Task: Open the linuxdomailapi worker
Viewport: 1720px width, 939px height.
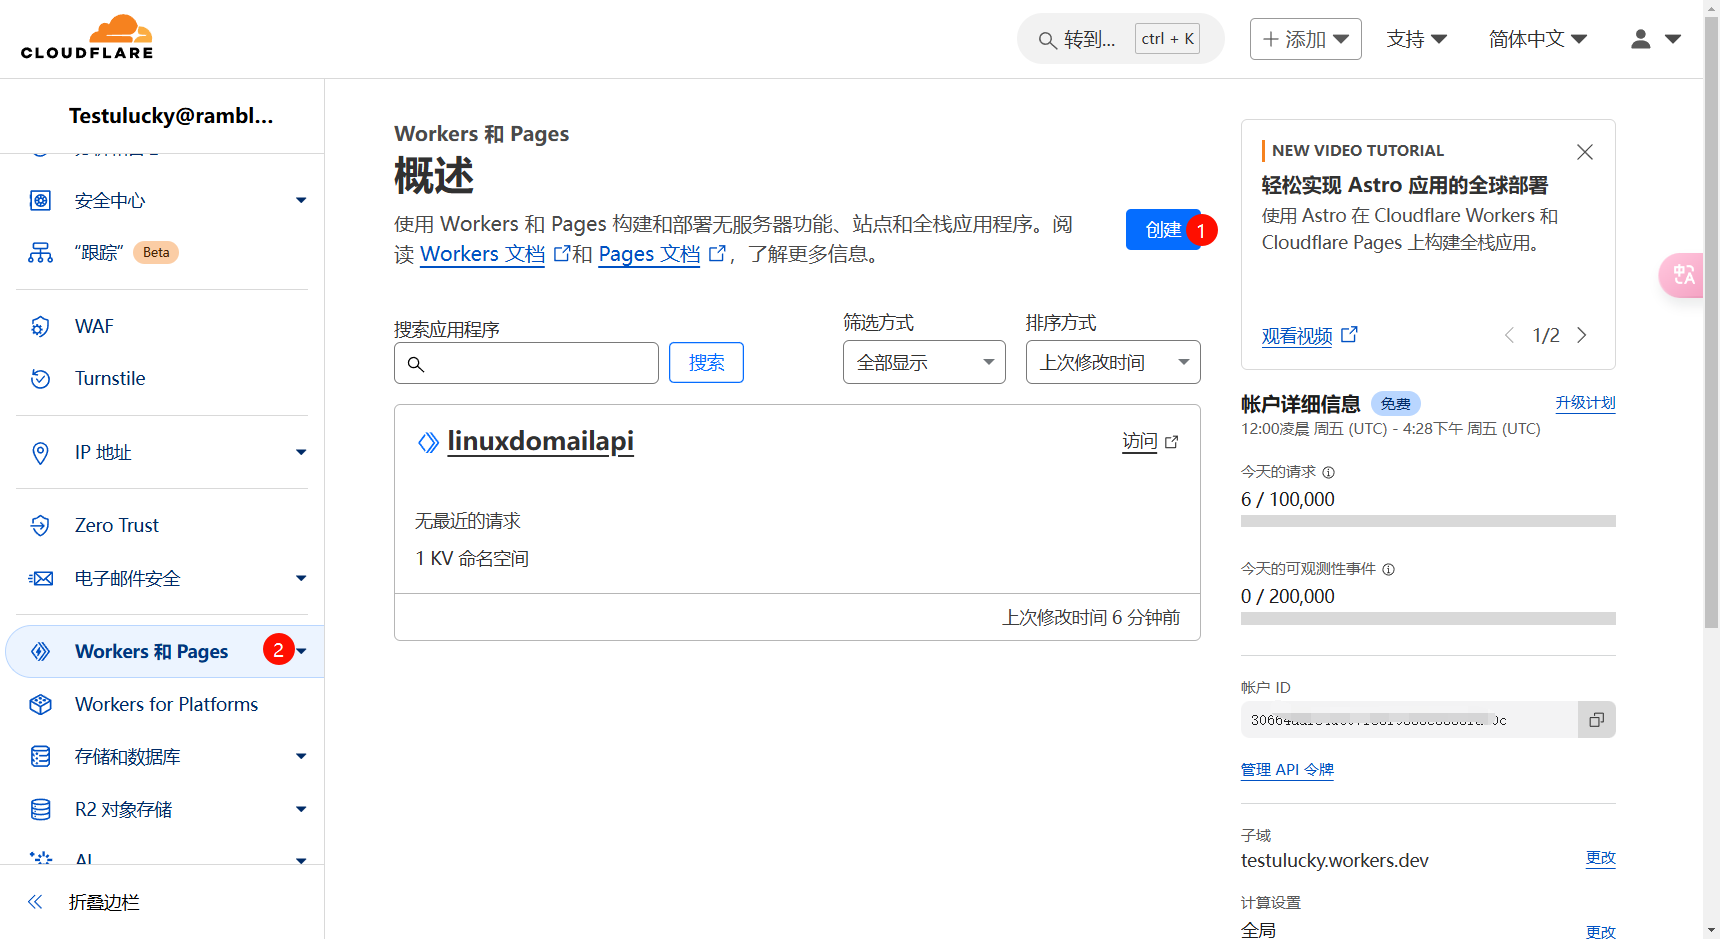Action: pyautogui.click(x=540, y=441)
